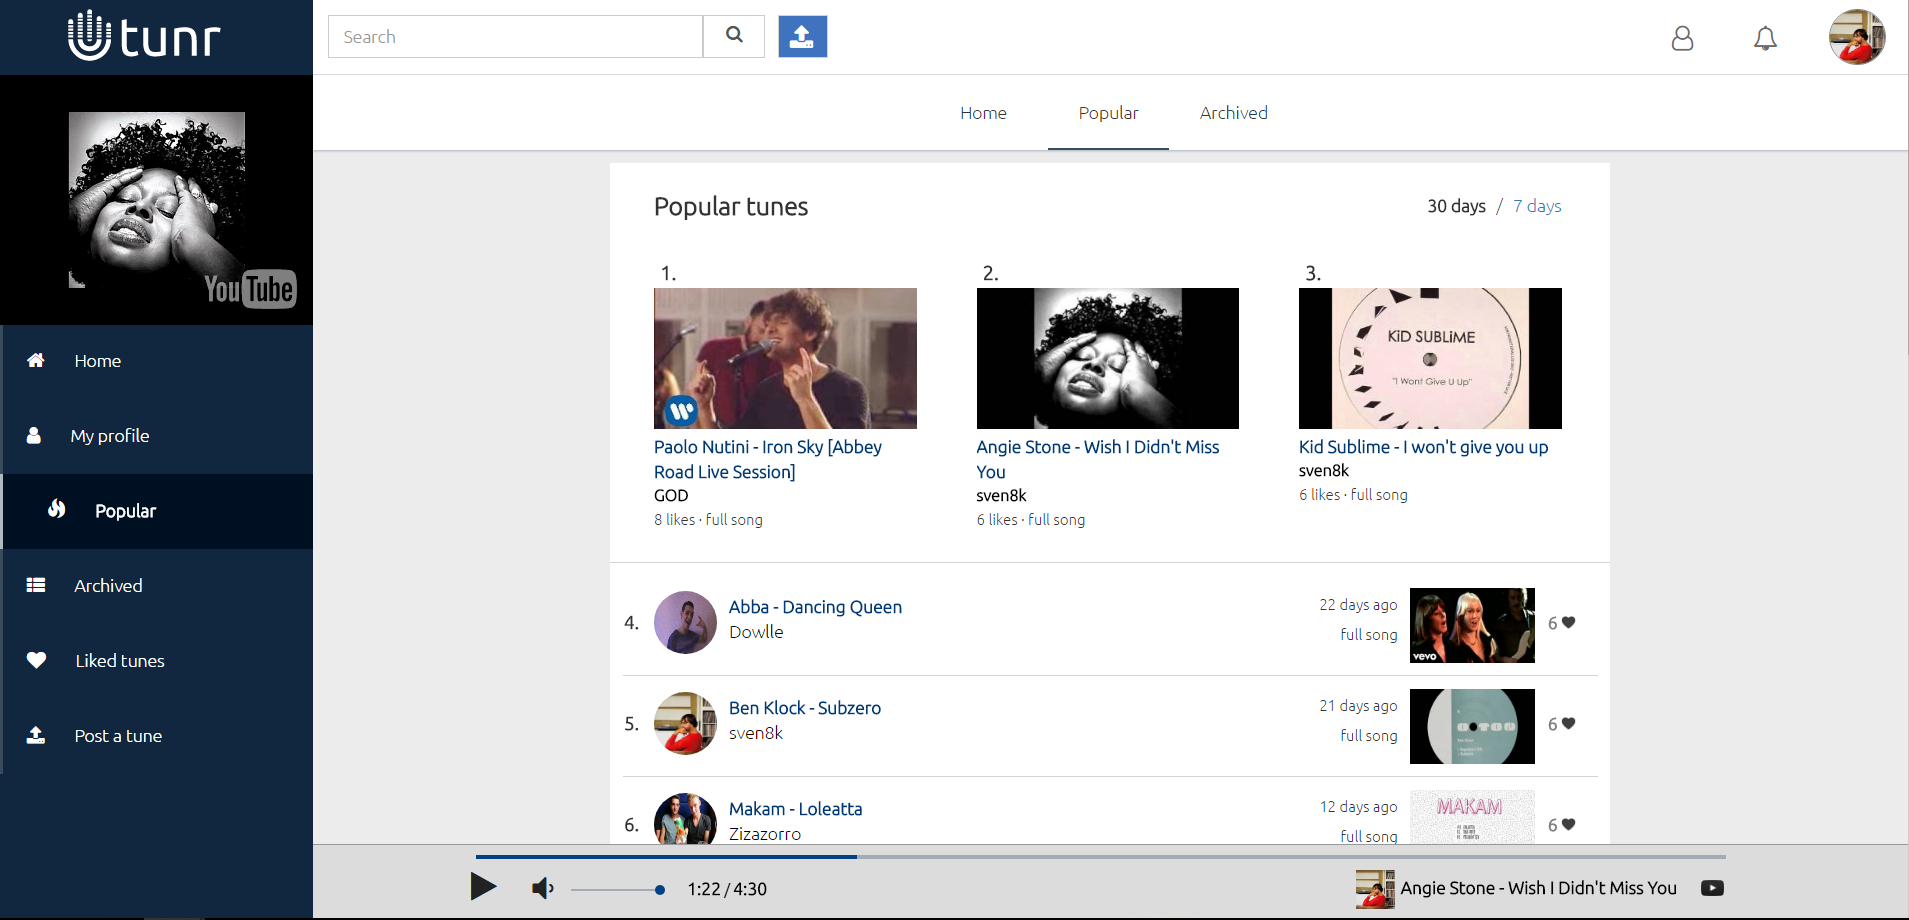Switch to the Archived tab

pyautogui.click(x=1233, y=113)
